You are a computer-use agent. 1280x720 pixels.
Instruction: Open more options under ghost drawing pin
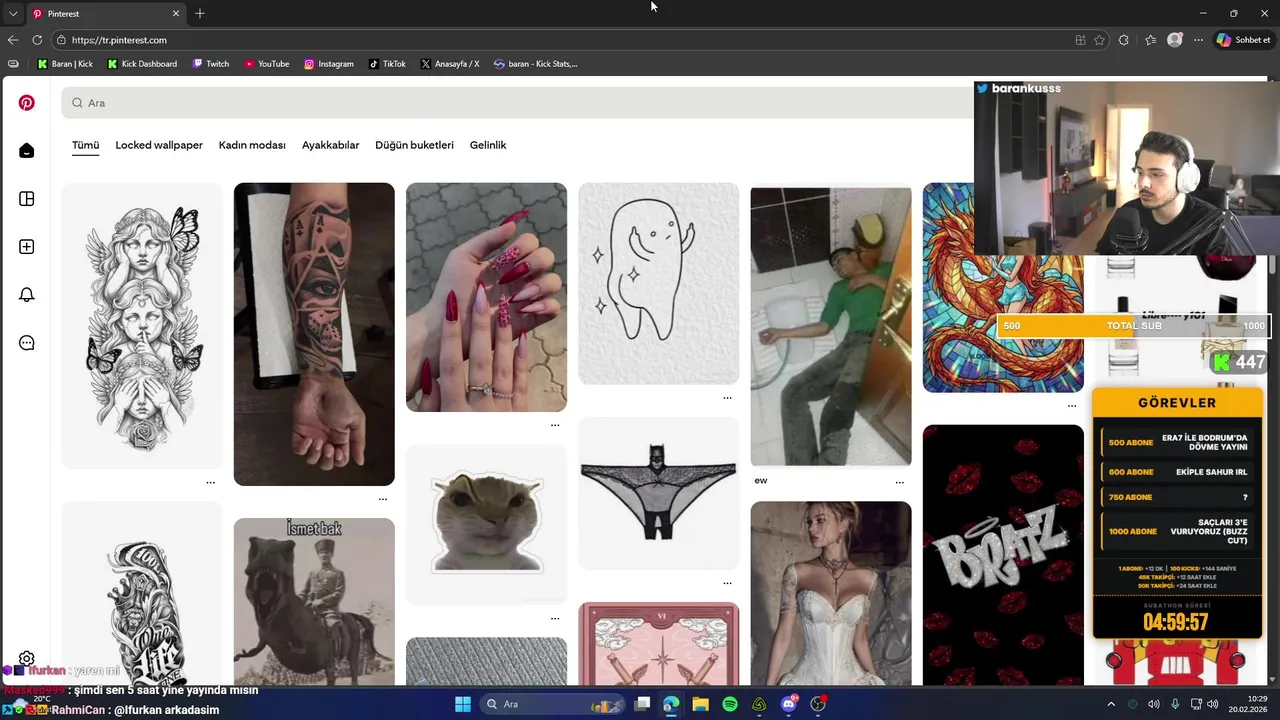(x=727, y=398)
